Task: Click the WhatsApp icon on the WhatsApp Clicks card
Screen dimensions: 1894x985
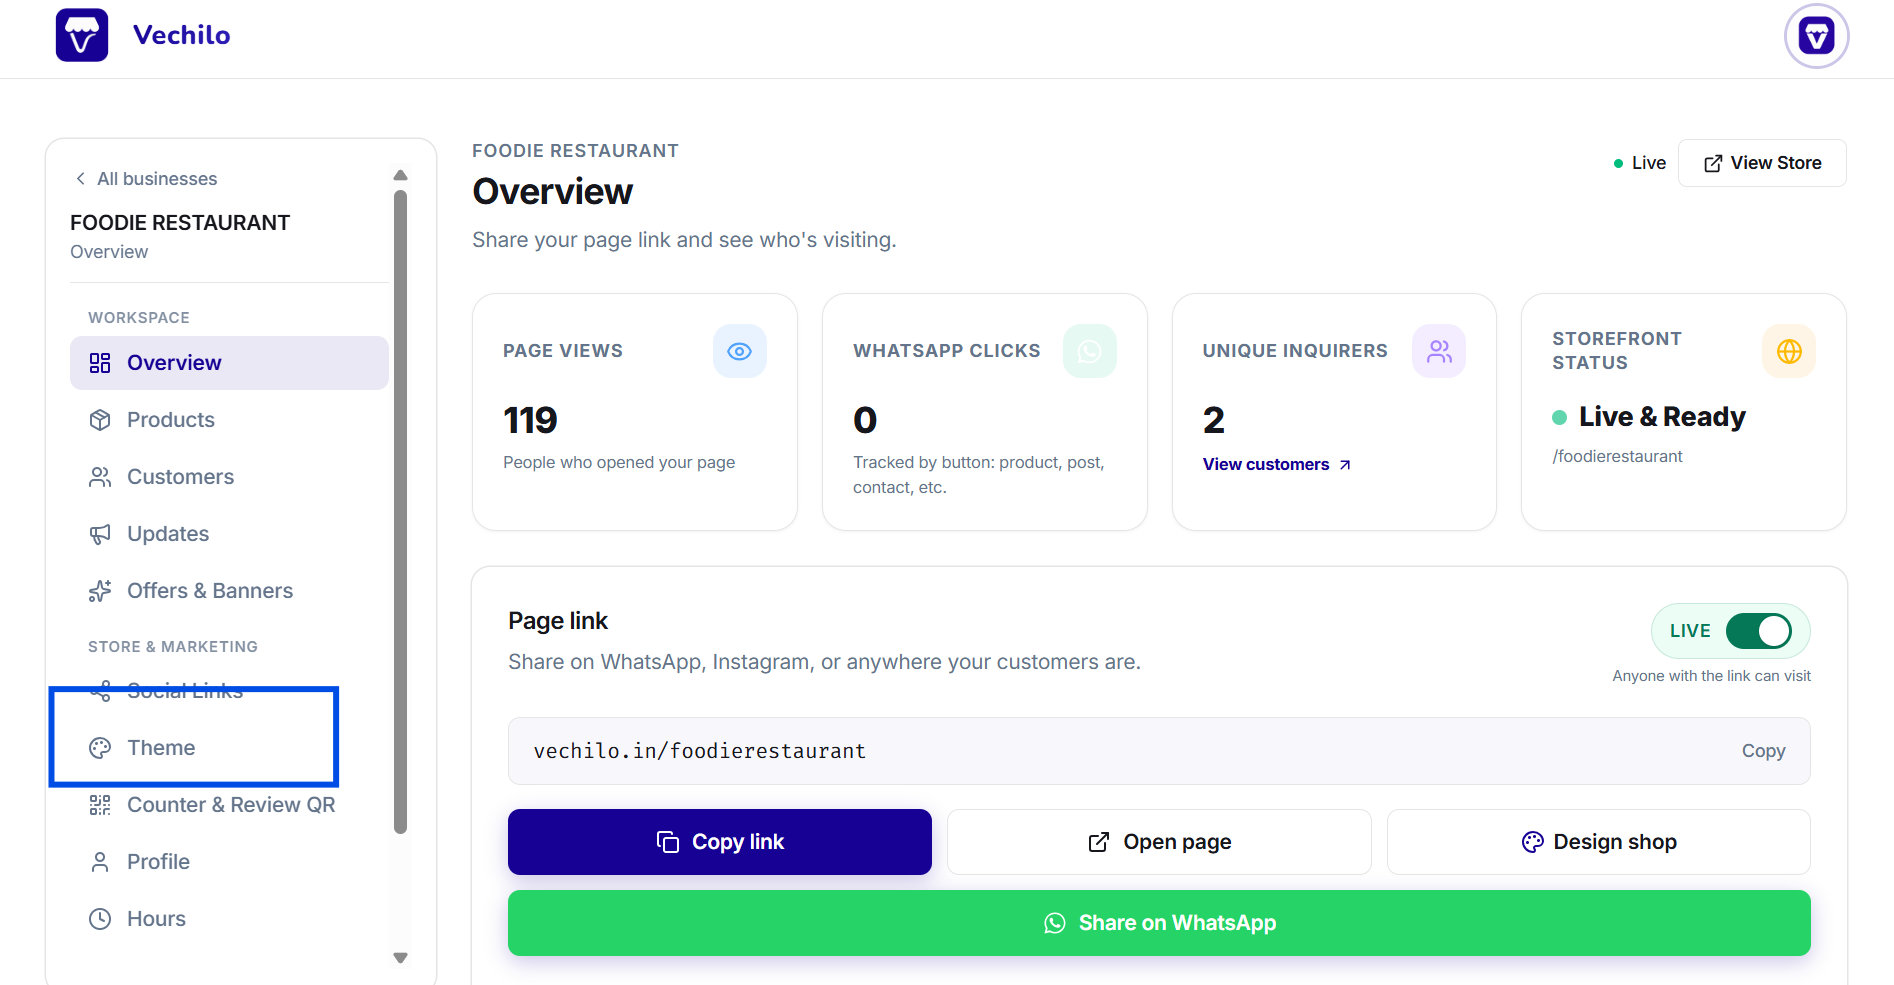Action: coord(1089,351)
